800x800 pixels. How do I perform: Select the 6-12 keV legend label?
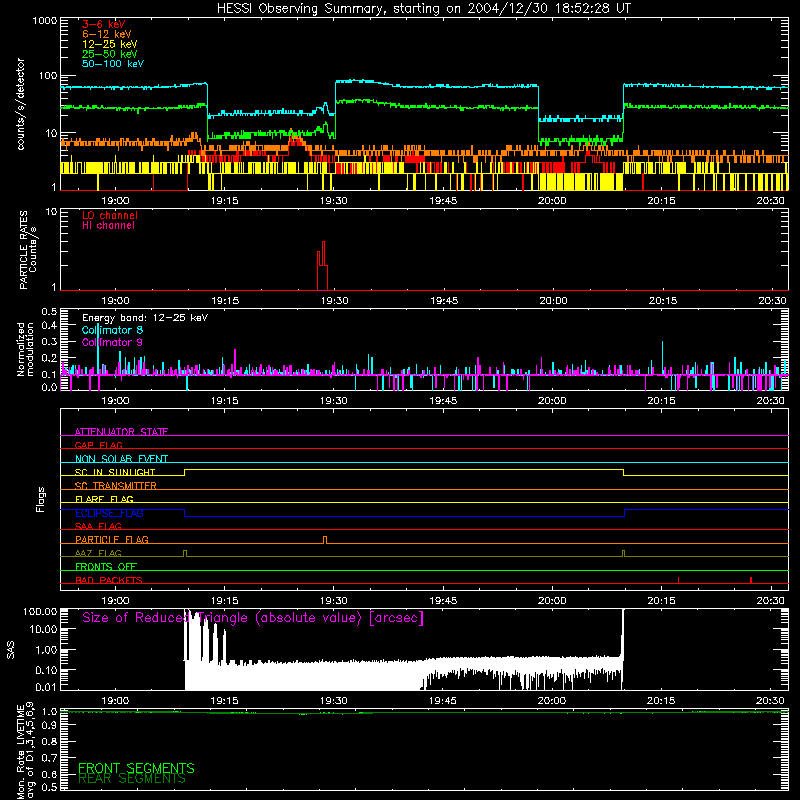click(x=107, y=34)
